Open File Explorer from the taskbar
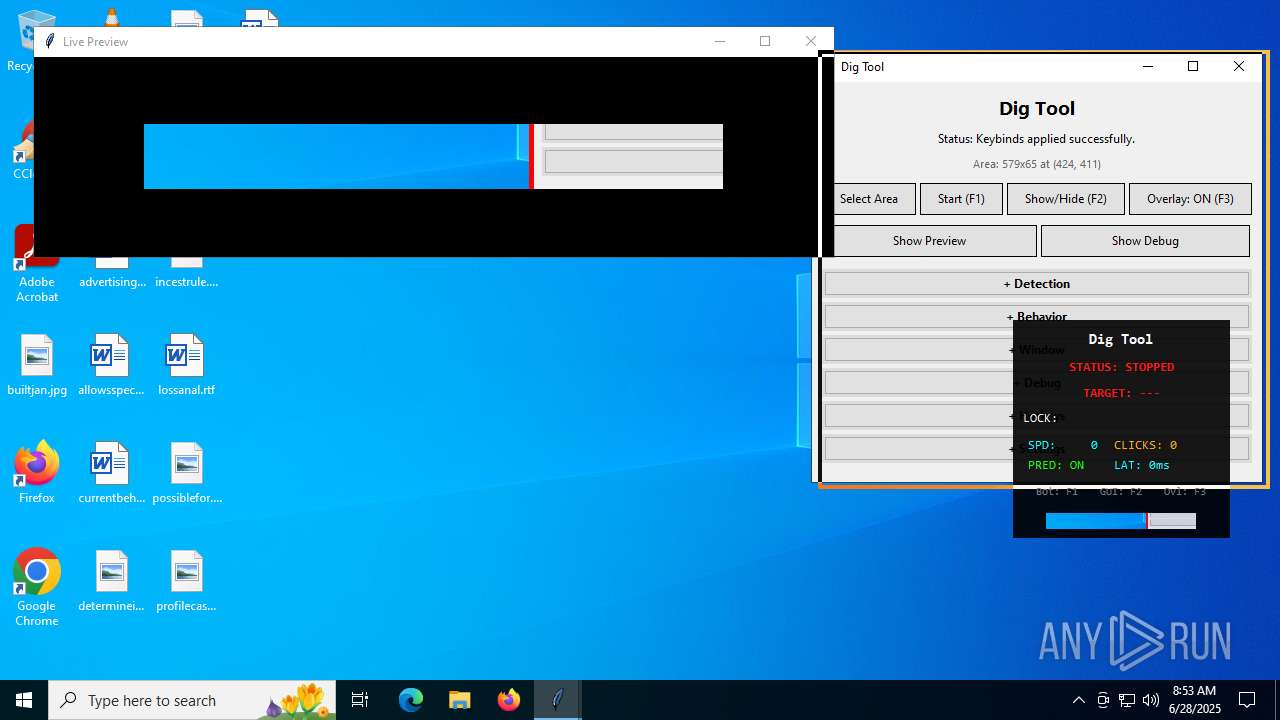Image resolution: width=1280 pixels, height=720 pixels. [x=459, y=700]
